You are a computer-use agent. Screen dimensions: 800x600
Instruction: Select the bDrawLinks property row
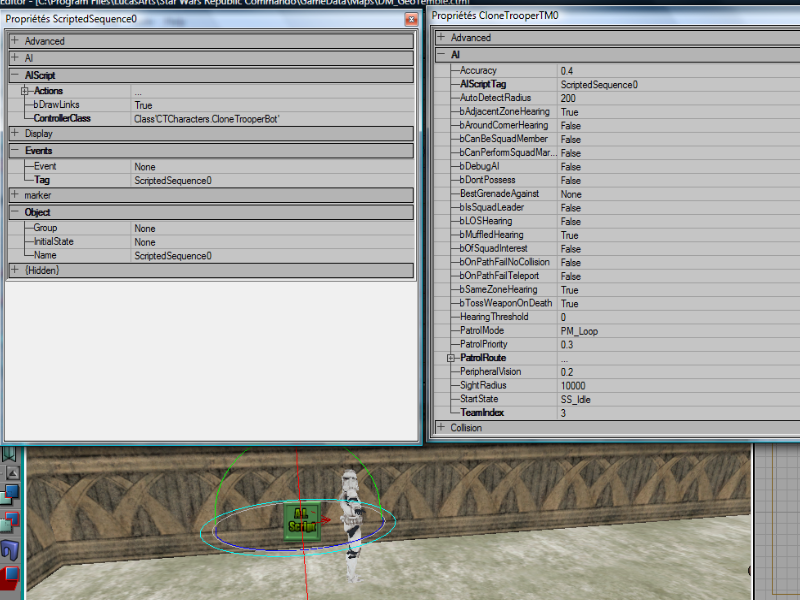[x=211, y=105]
